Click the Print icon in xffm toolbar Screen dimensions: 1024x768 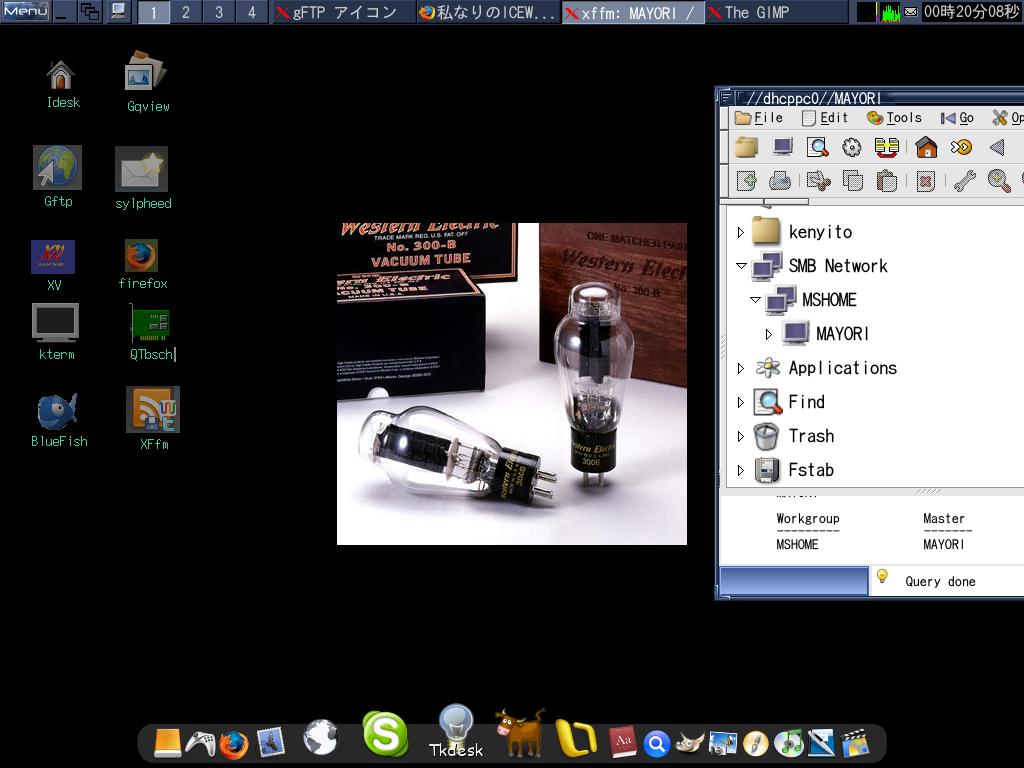click(780, 180)
